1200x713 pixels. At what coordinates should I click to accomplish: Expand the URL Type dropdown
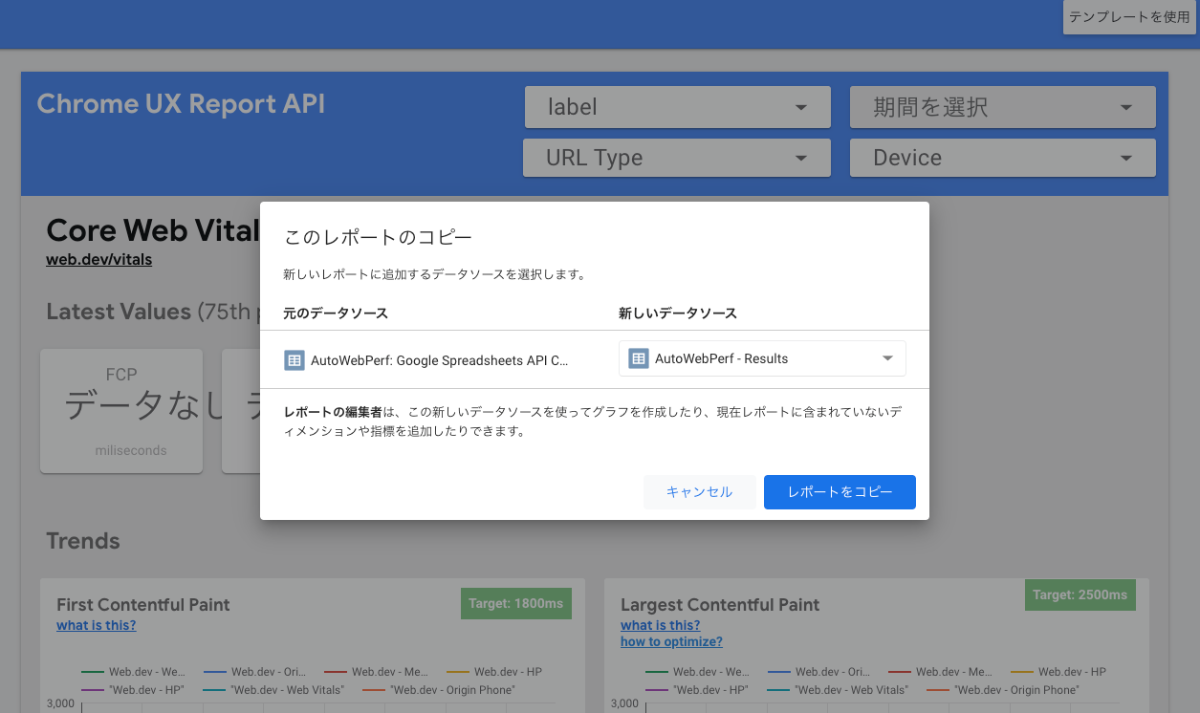click(677, 158)
